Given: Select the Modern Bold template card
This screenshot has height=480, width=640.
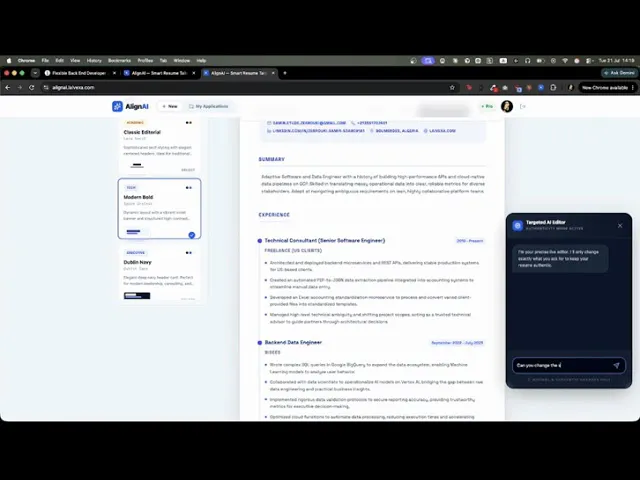Looking at the screenshot, I should click(x=159, y=208).
